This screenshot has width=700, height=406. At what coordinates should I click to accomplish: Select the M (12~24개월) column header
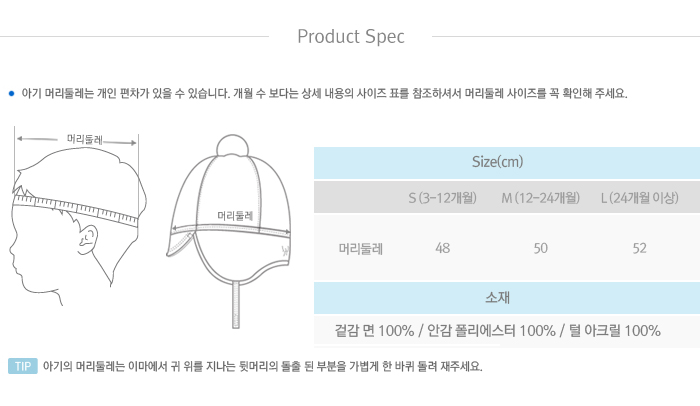tap(540, 198)
